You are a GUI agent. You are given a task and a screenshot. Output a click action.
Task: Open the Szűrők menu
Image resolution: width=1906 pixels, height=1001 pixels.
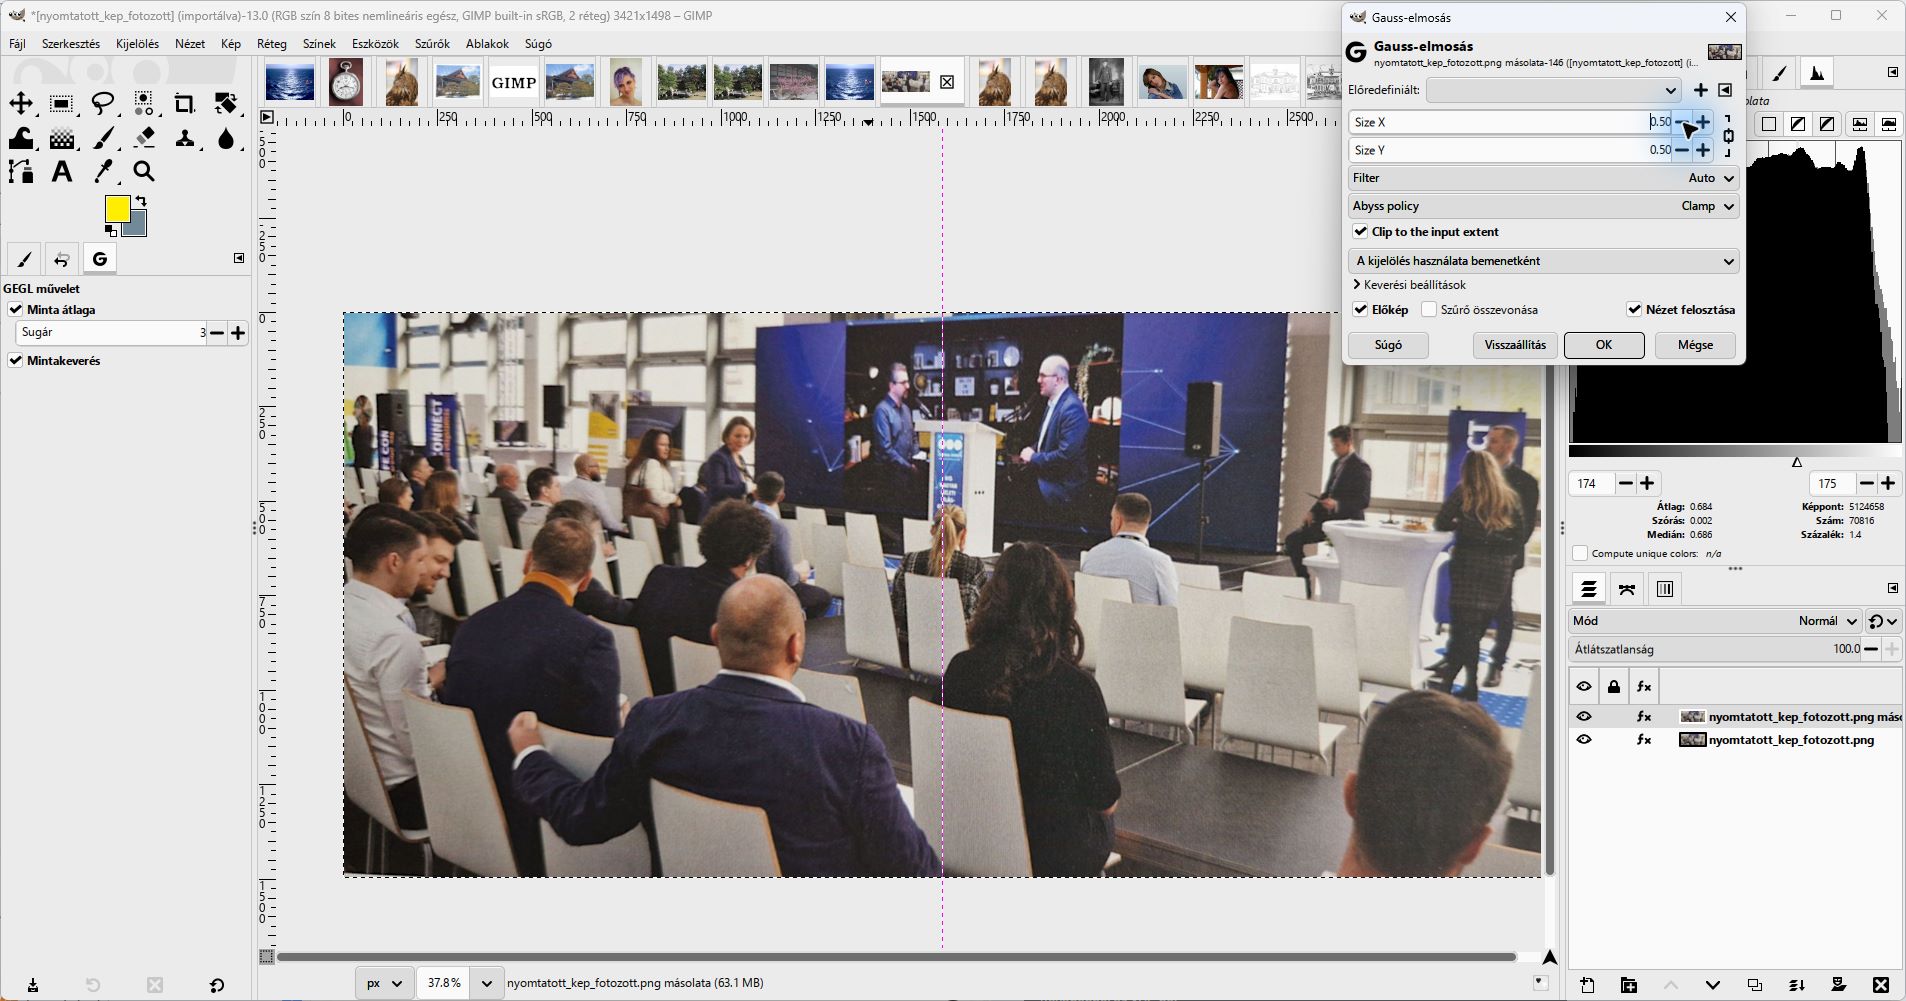pos(432,44)
